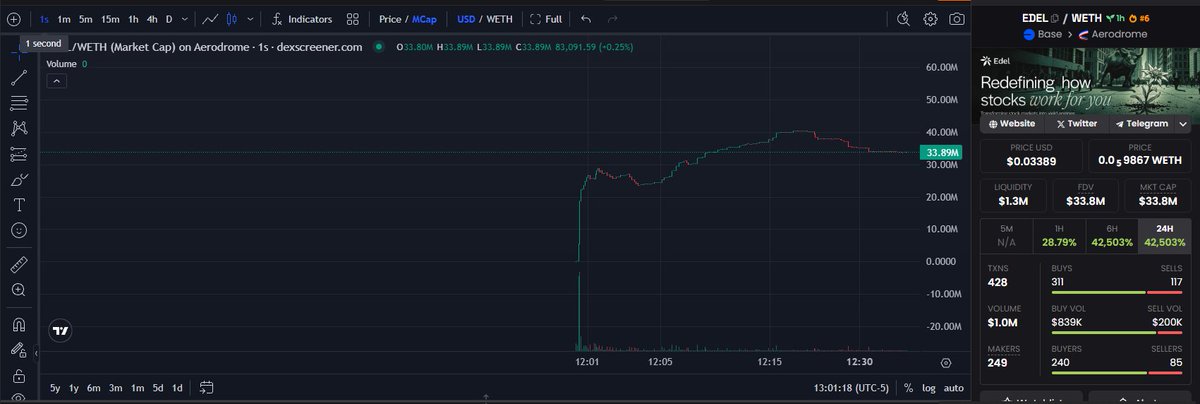Switch chart to line style
Viewport: 1200px width, 404px height.
pyautogui.click(x=210, y=18)
